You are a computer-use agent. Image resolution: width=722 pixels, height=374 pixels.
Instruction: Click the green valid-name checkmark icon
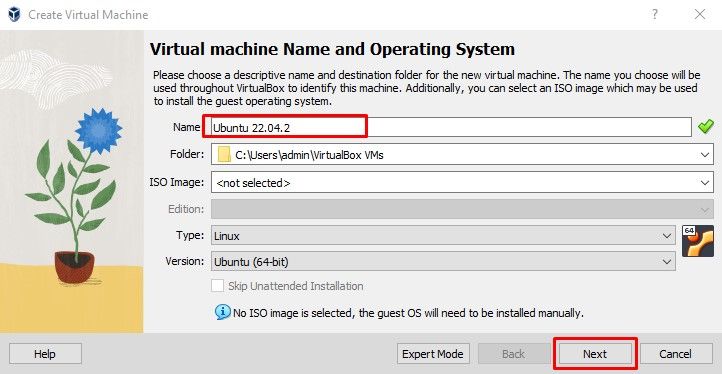pos(705,126)
